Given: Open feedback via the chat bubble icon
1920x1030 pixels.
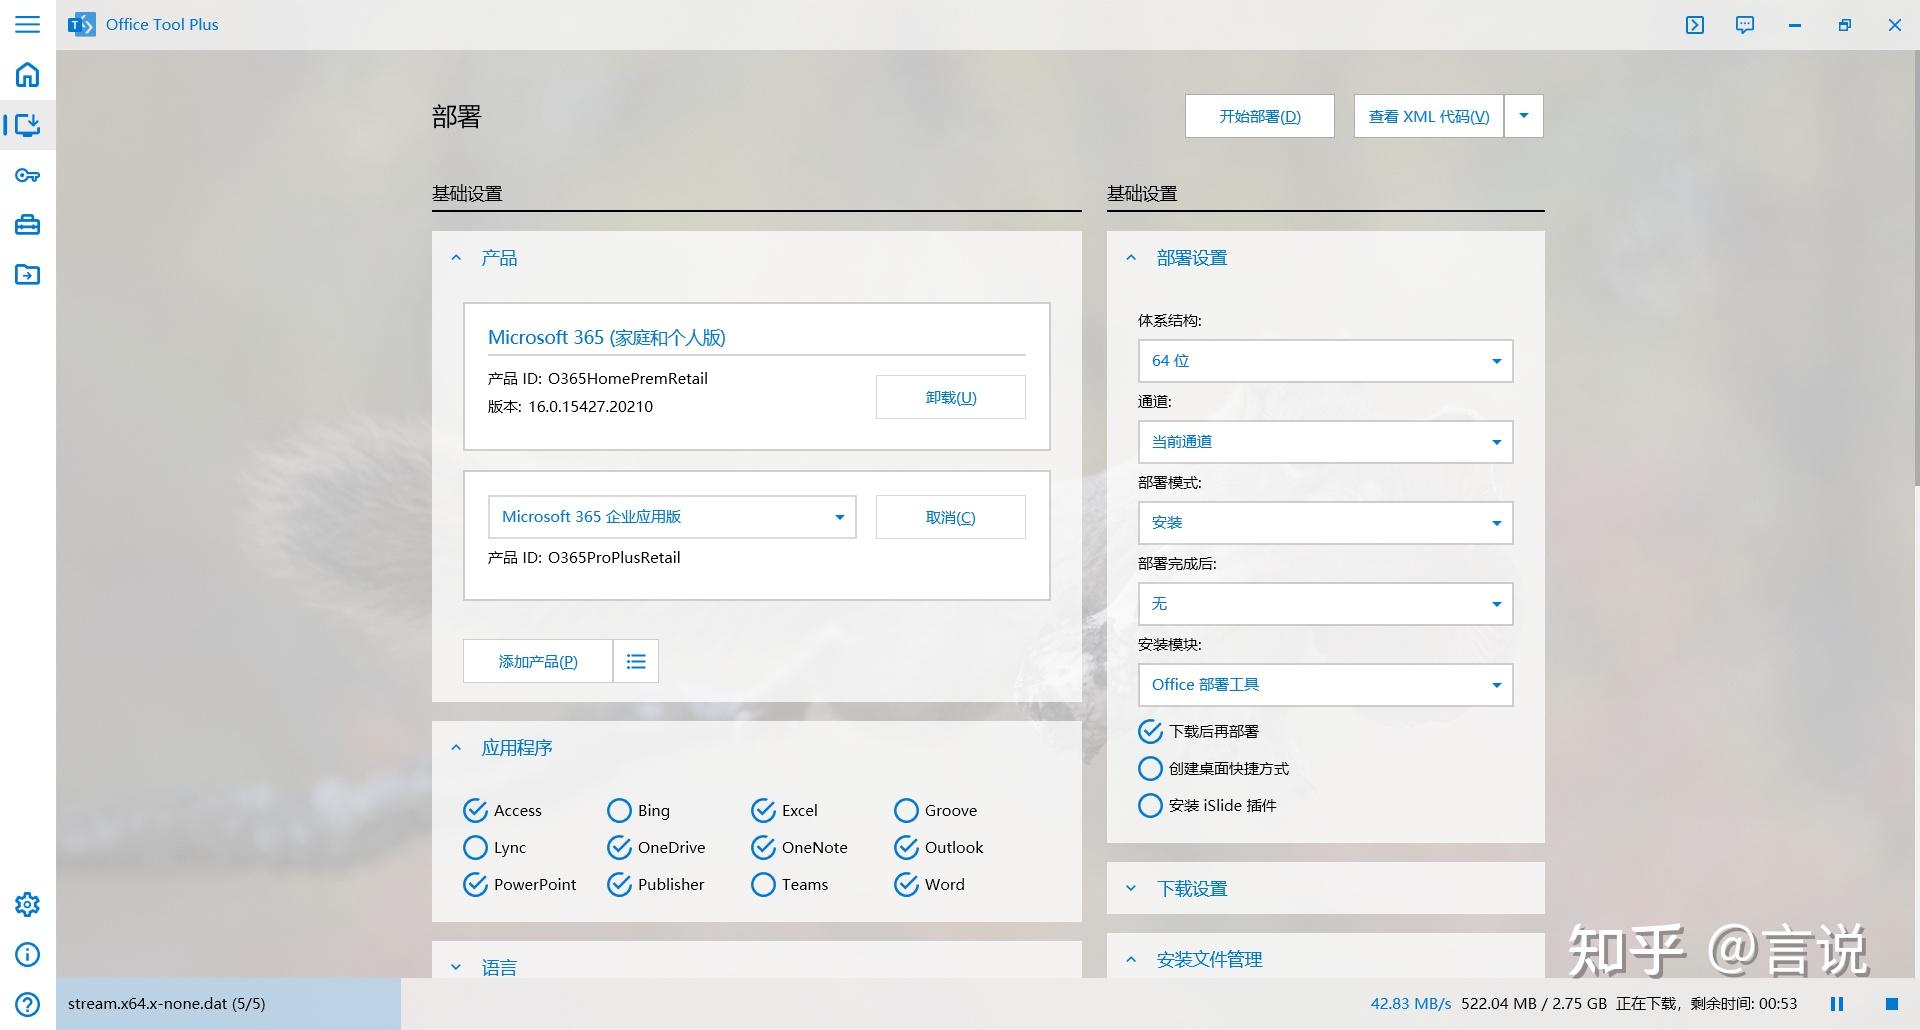Looking at the screenshot, I should pyautogui.click(x=1744, y=24).
